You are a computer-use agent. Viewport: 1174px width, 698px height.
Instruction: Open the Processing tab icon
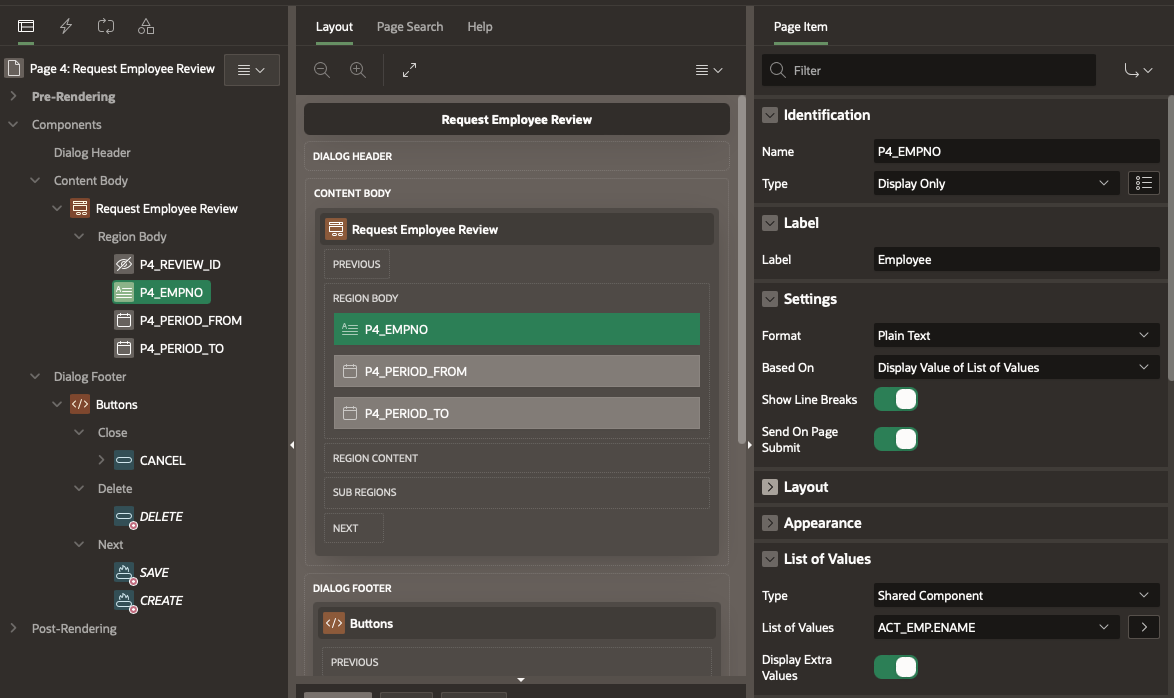click(106, 26)
